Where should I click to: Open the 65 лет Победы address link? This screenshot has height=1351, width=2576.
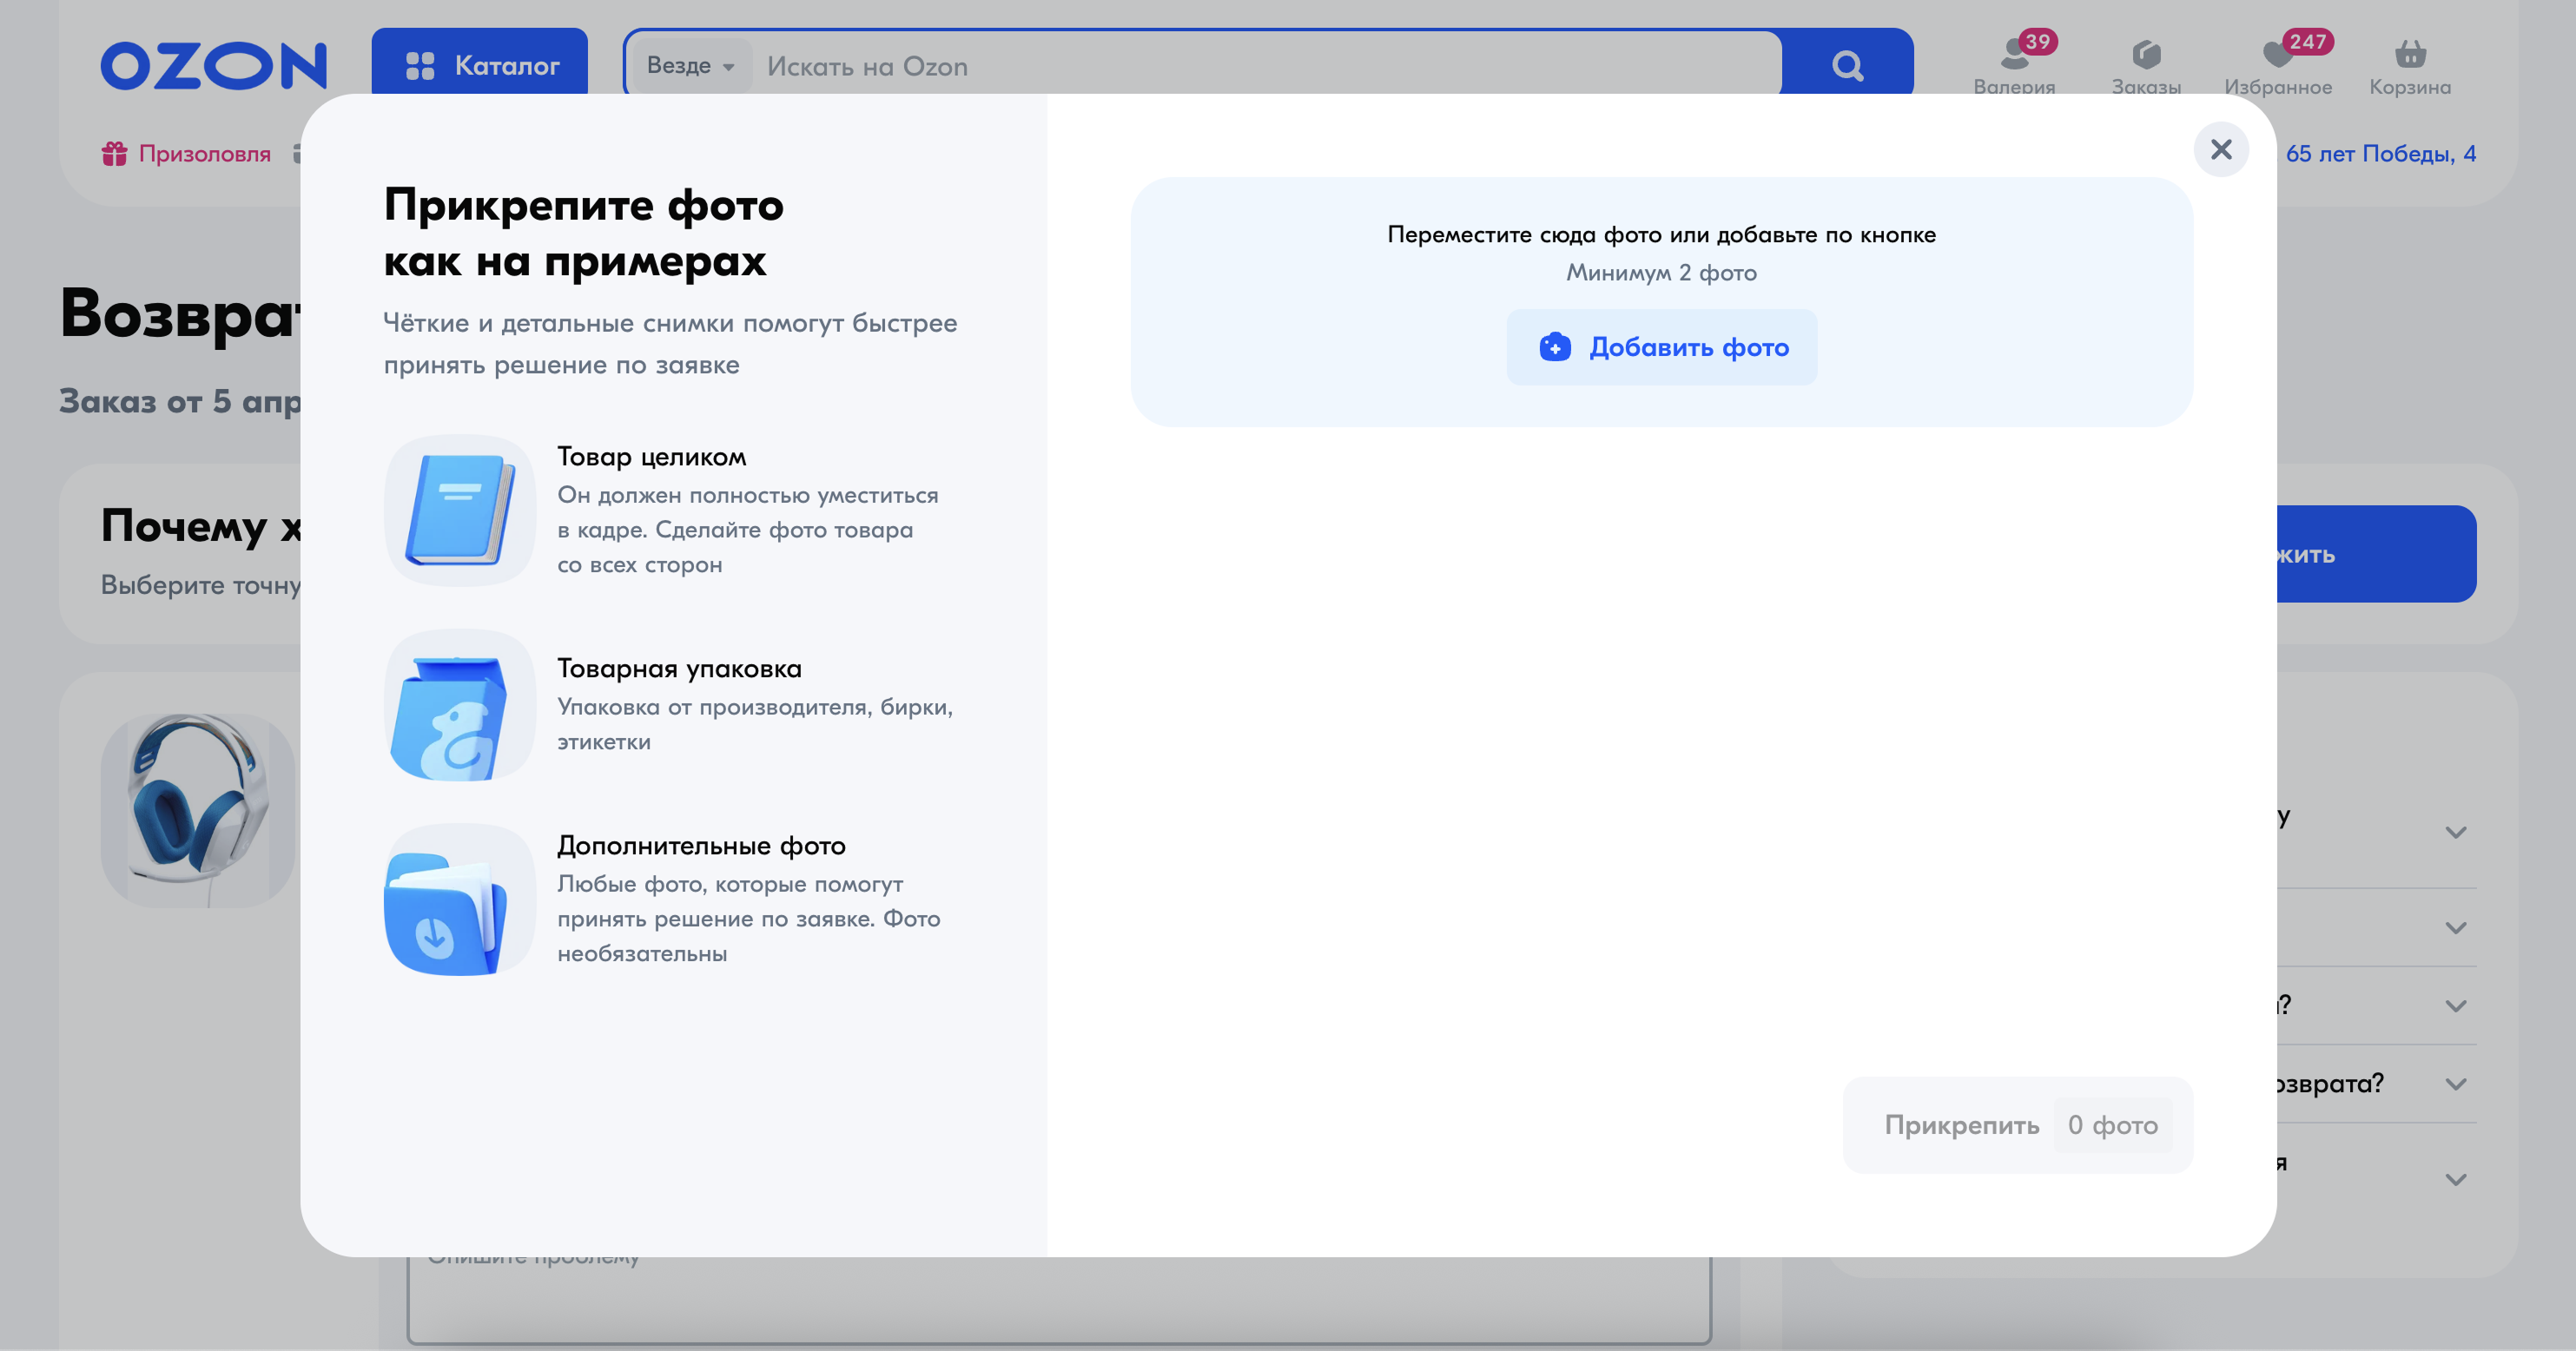coord(2380,154)
